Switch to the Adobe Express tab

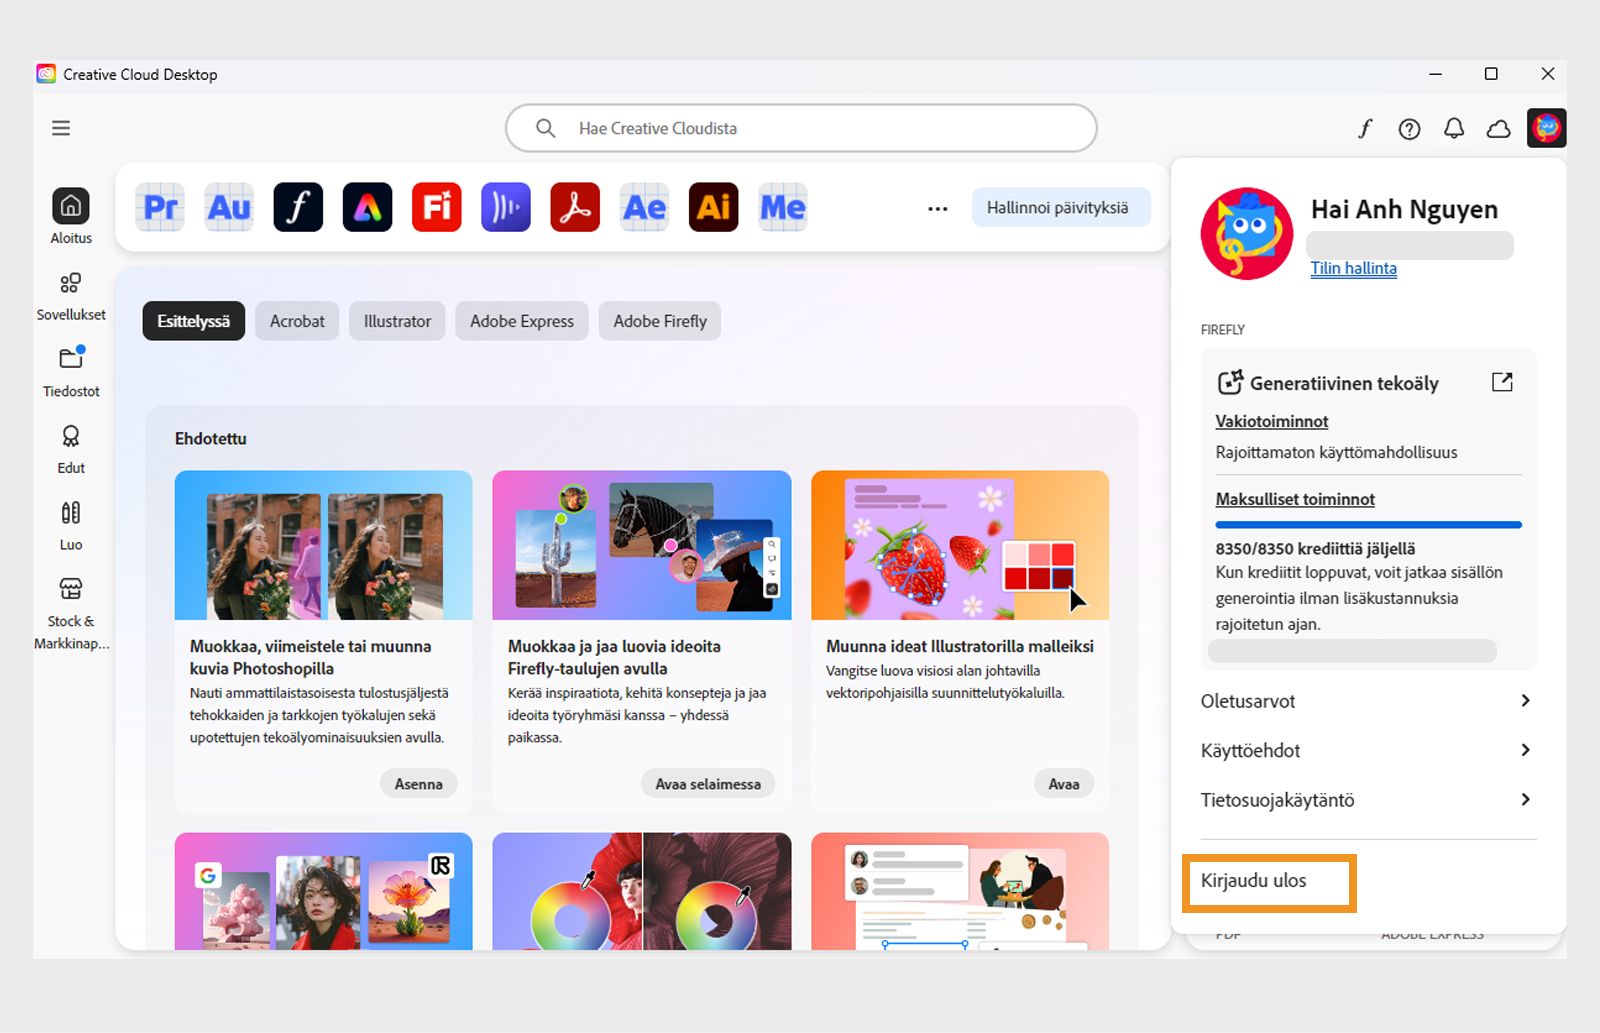pyautogui.click(x=522, y=321)
